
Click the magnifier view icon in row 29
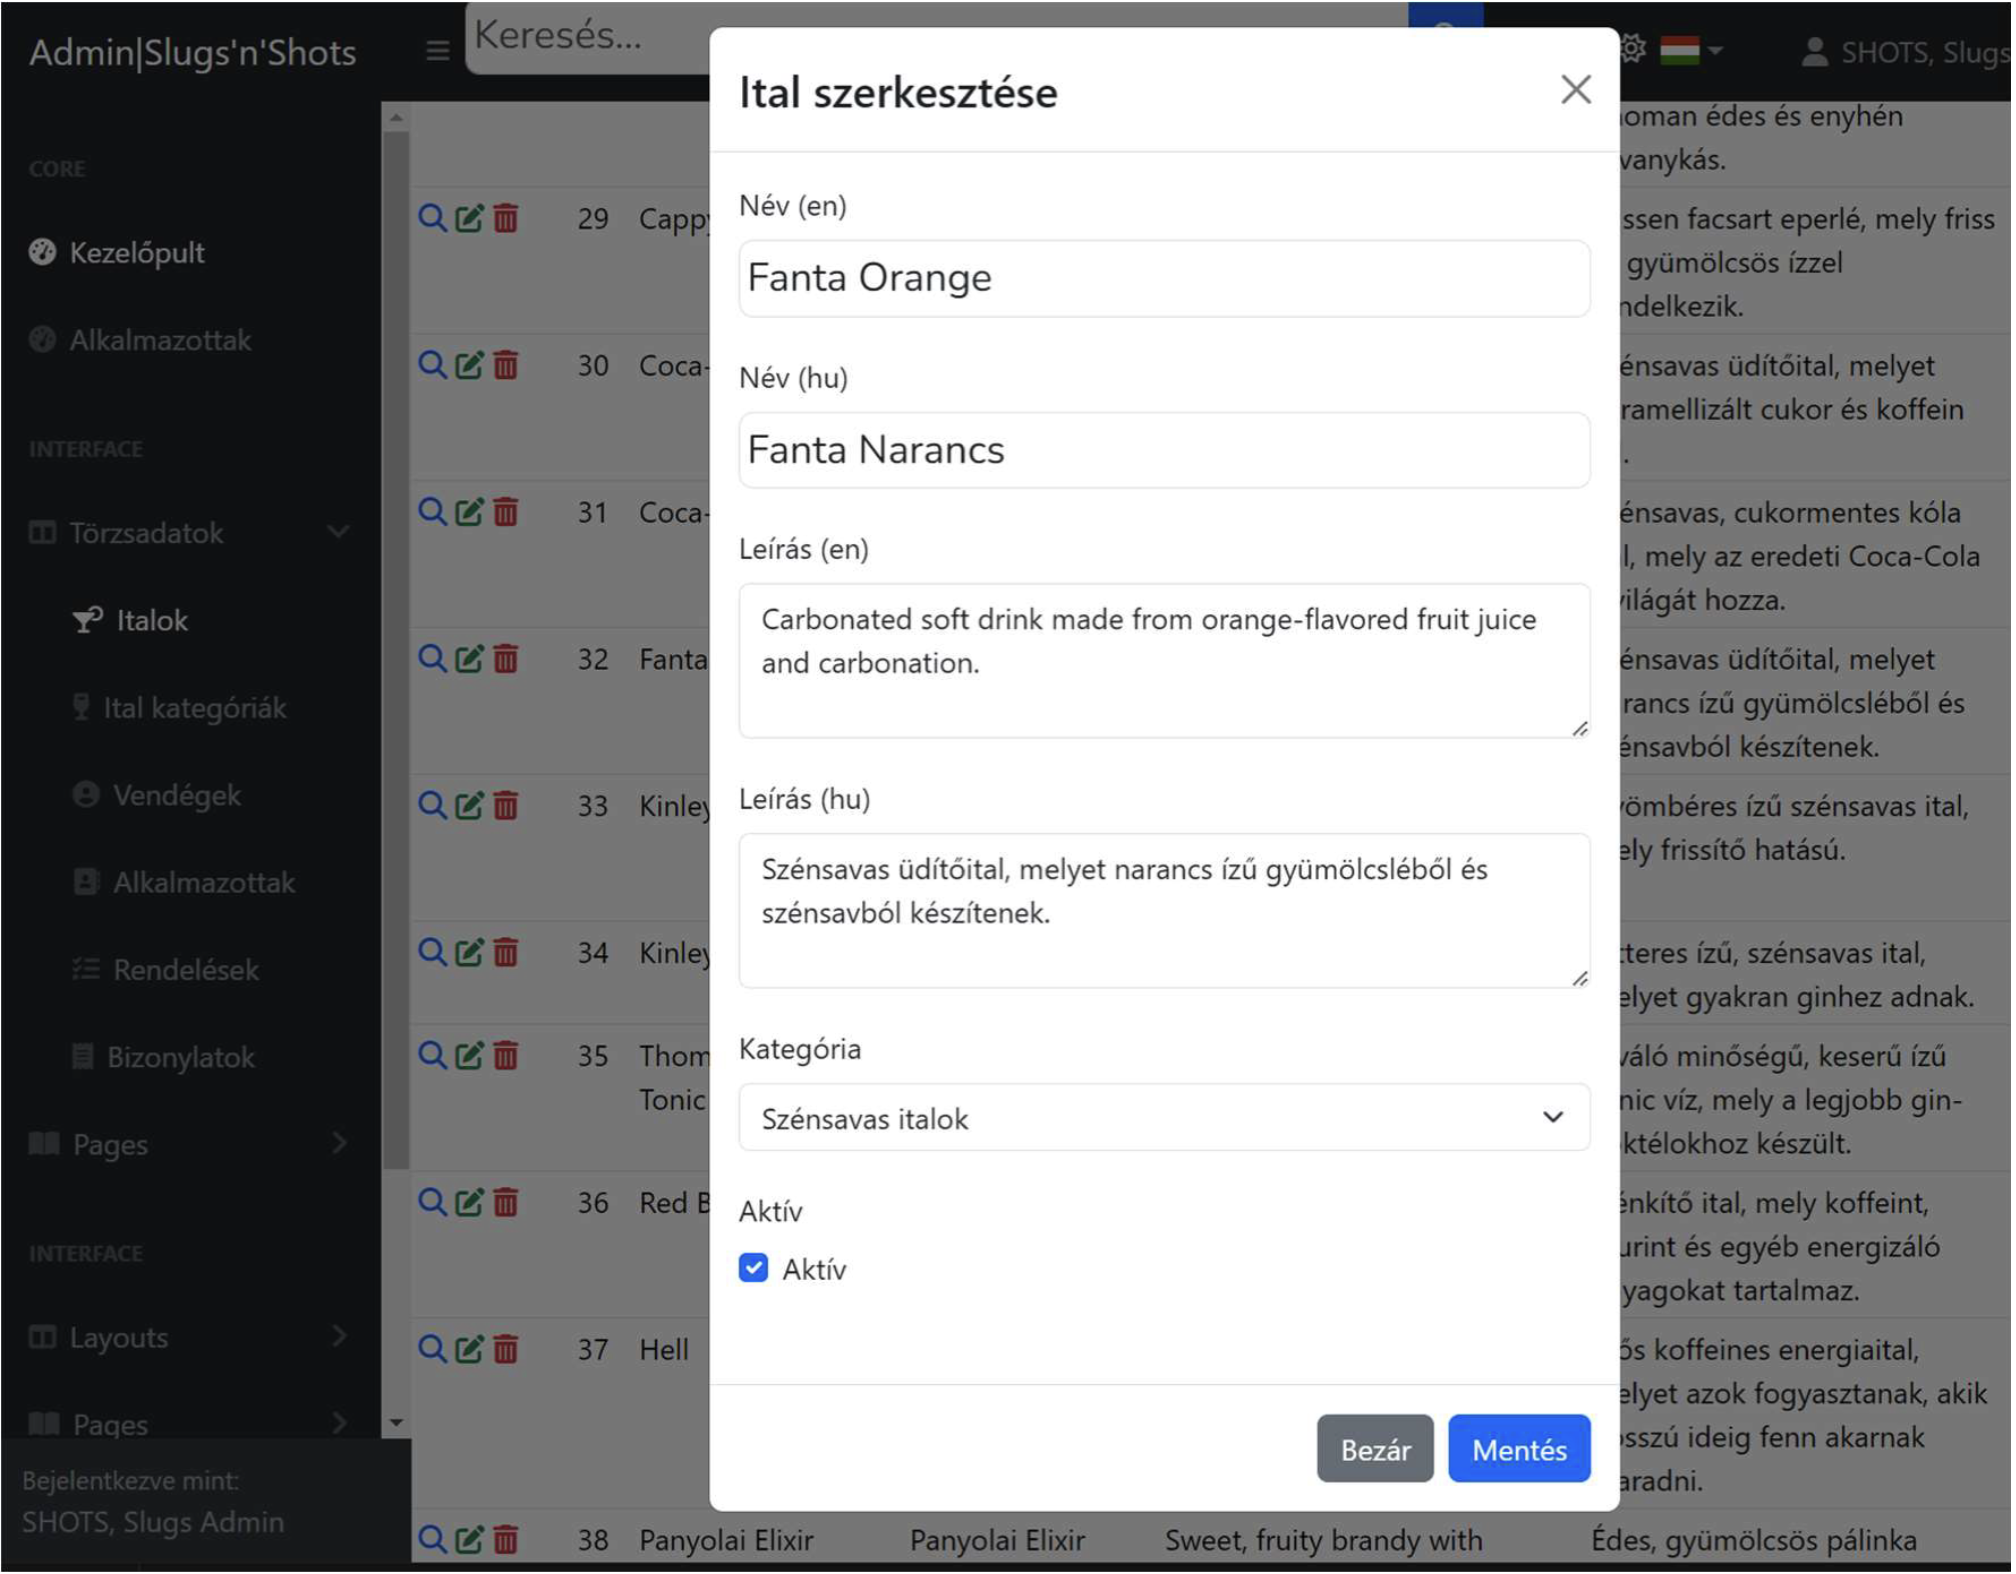(x=432, y=217)
